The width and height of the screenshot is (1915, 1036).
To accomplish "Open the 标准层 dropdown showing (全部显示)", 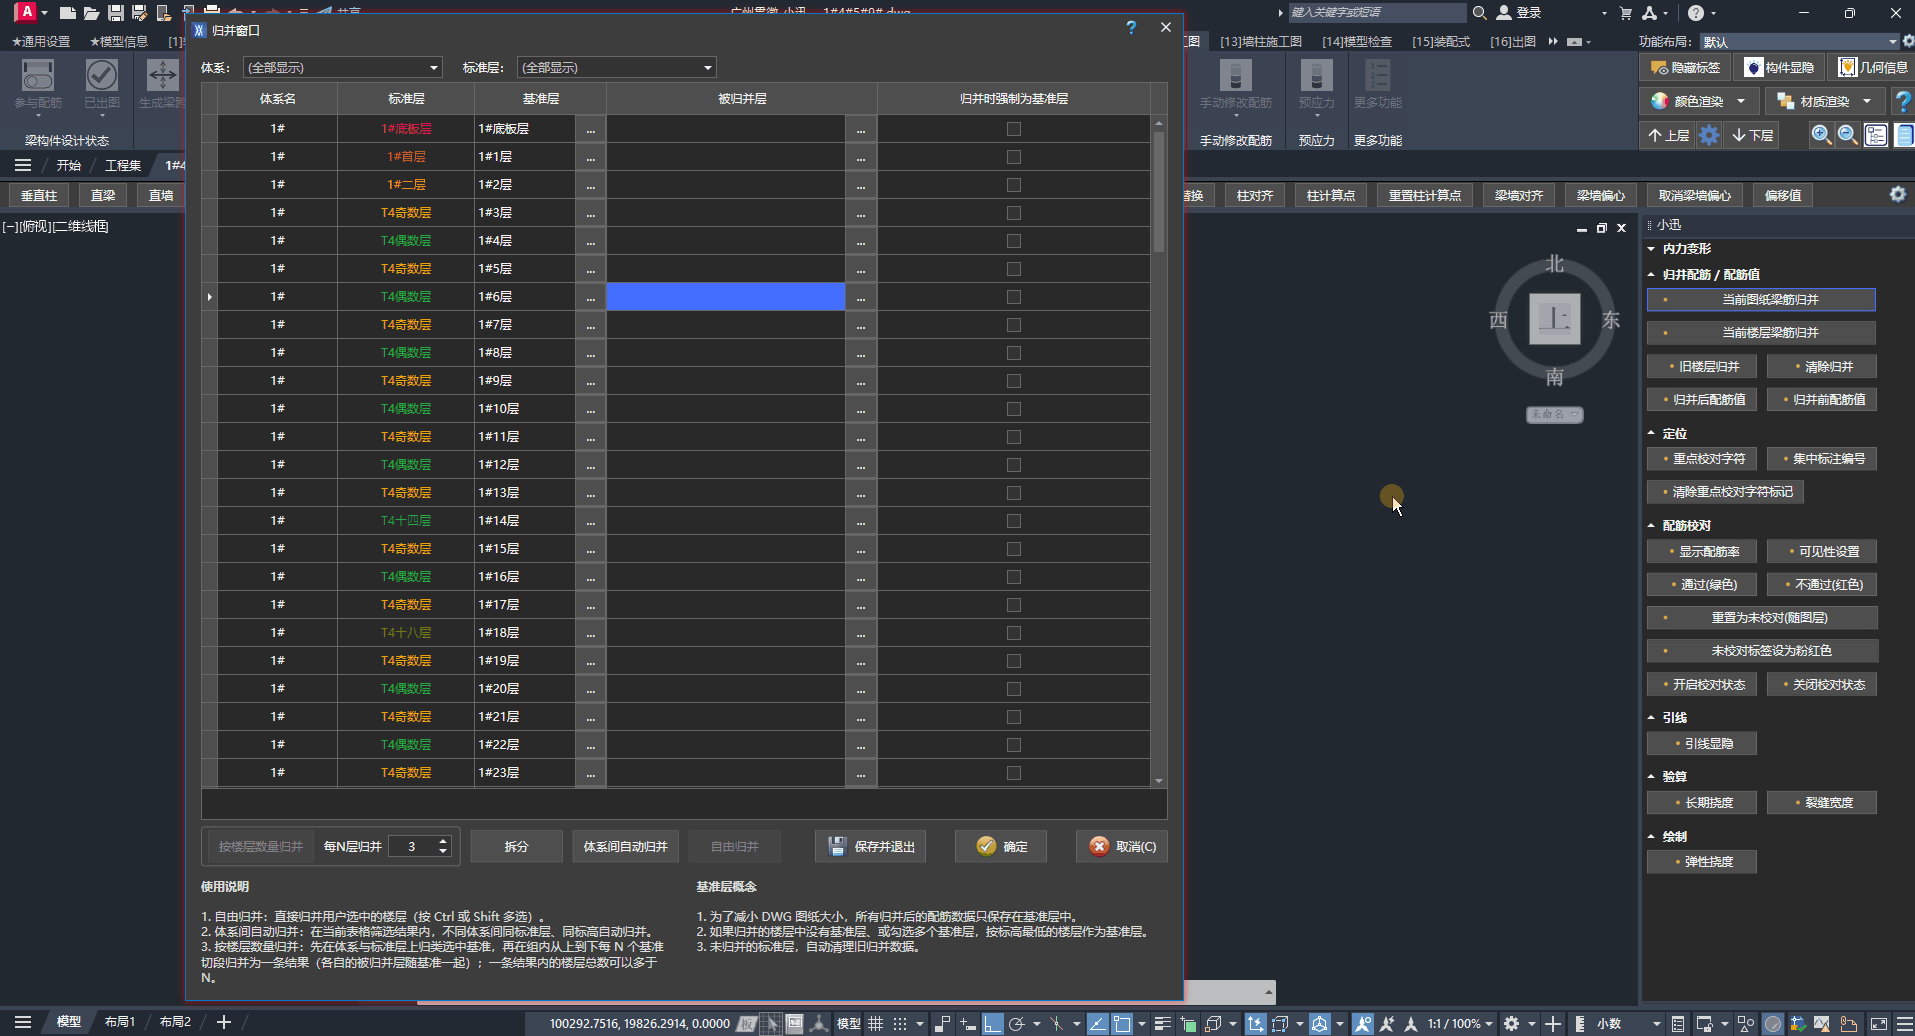I will coord(617,67).
